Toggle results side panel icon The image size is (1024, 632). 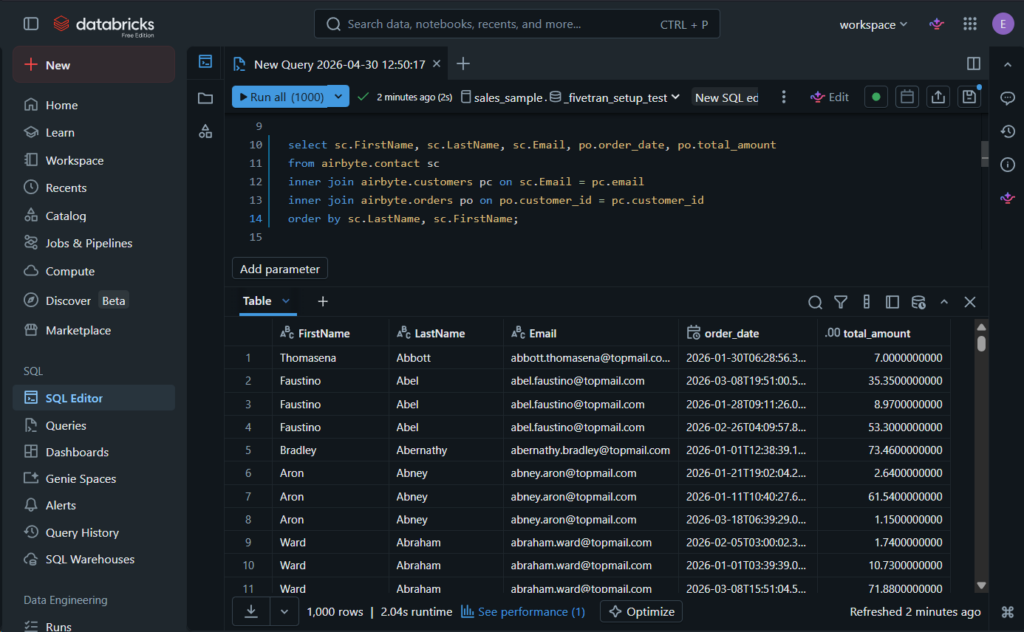pos(892,302)
